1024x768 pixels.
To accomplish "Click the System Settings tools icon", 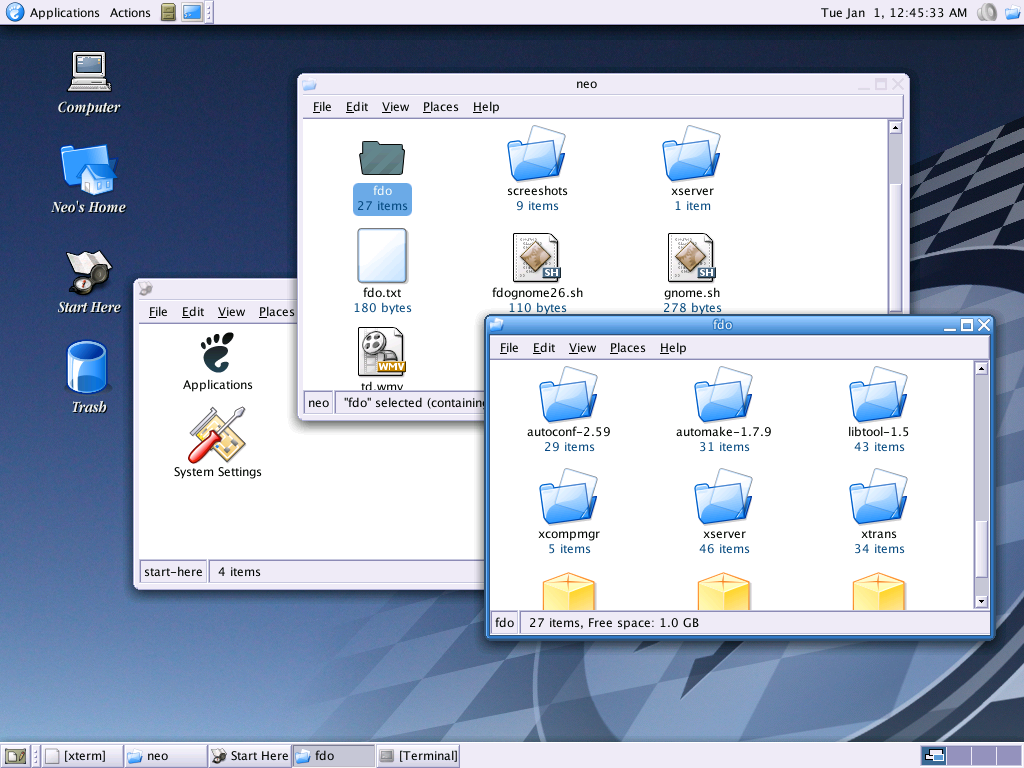I will pos(217,434).
